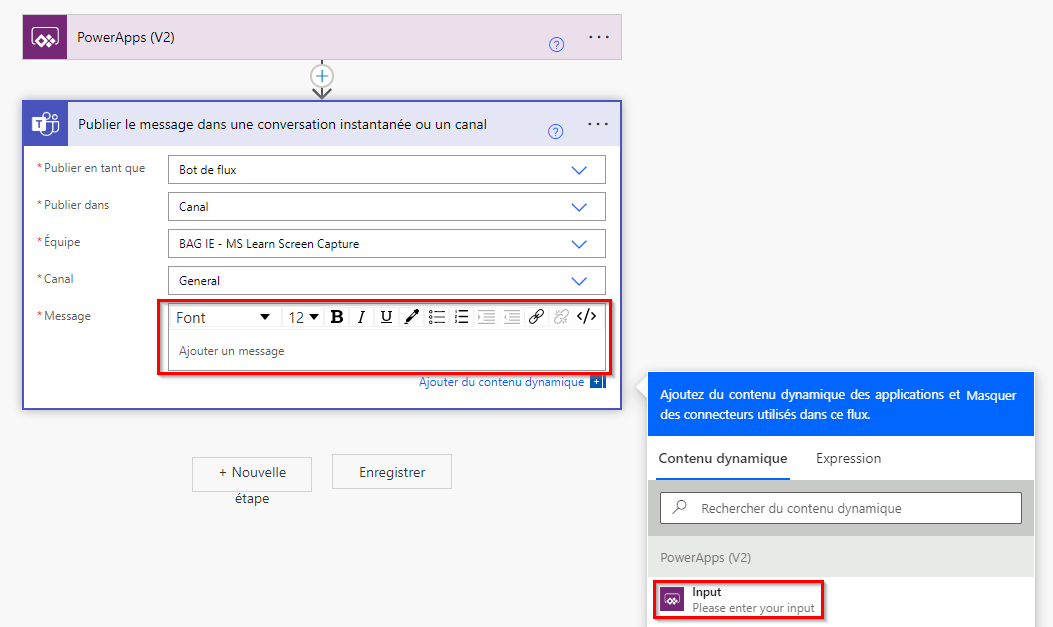Click the dynamic content plus icon

[597, 382]
